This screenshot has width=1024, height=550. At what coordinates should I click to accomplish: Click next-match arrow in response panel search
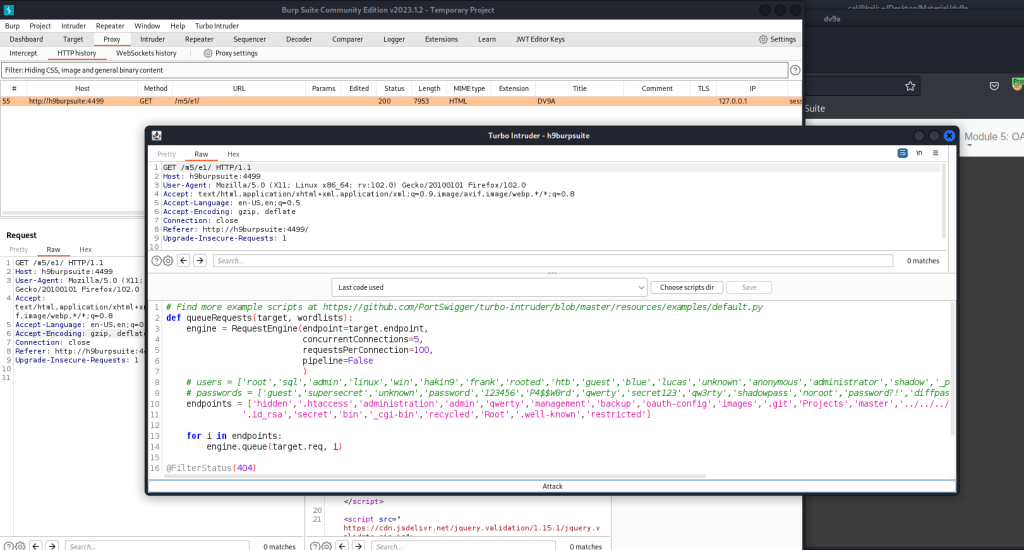pos(359,546)
